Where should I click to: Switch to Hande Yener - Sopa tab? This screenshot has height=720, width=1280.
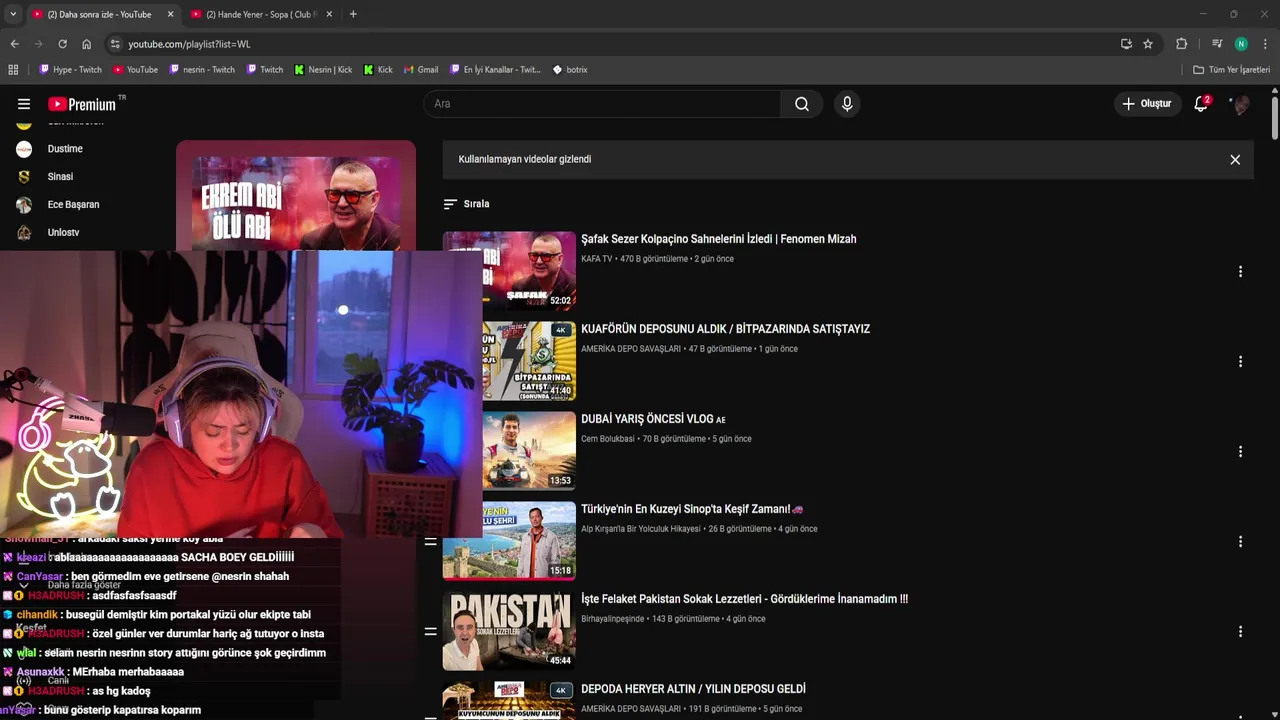click(258, 14)
